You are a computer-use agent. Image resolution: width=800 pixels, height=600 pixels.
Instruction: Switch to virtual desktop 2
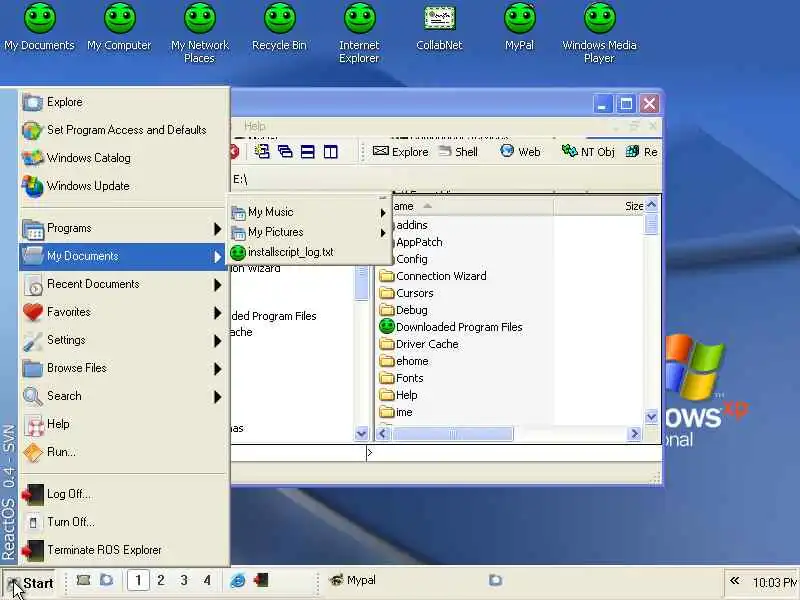pos(161,581)
